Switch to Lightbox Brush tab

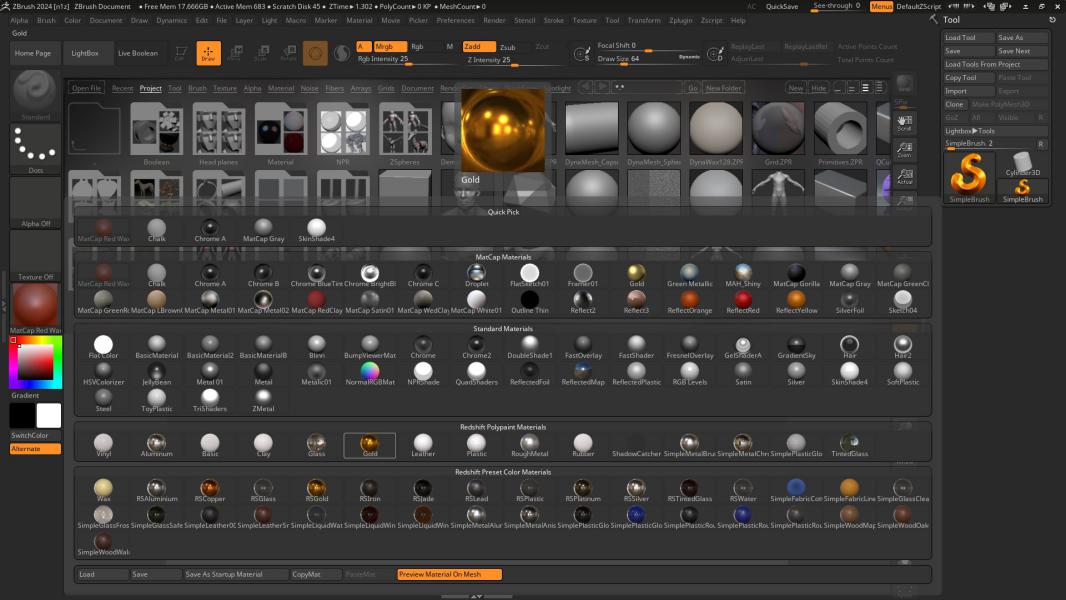(x=197, y=88)
